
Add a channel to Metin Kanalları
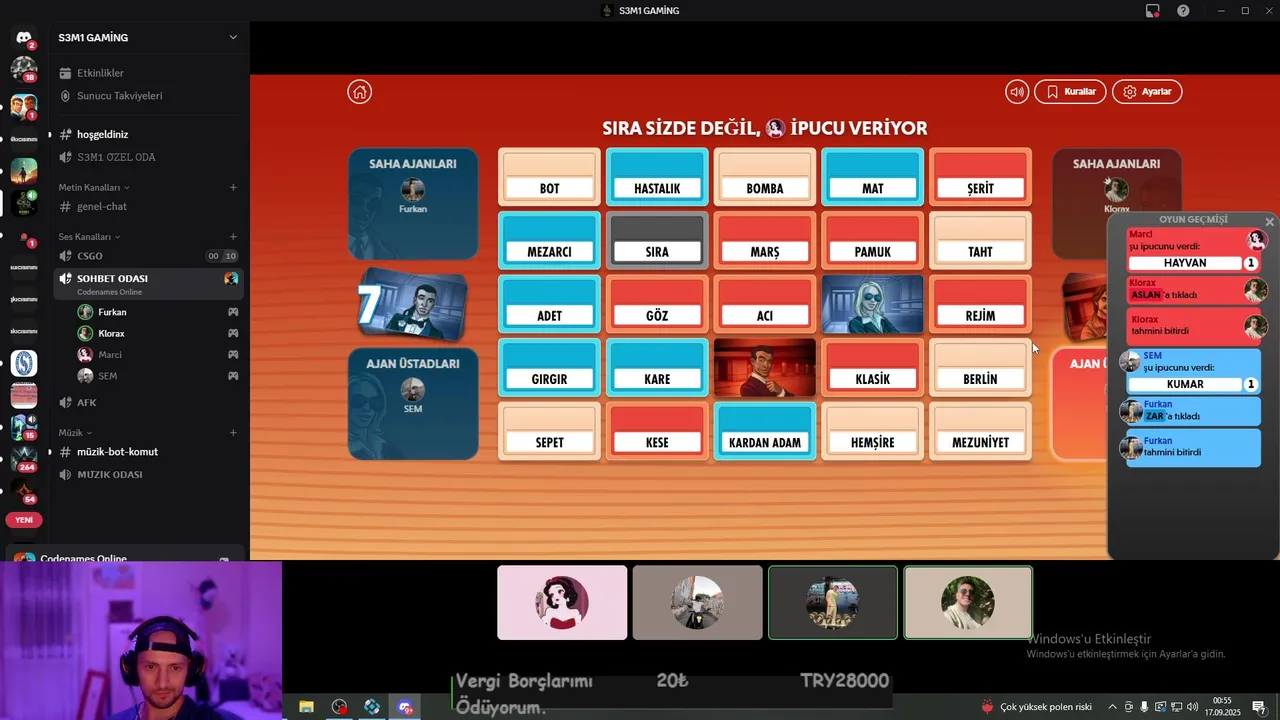tap(233, 187)
